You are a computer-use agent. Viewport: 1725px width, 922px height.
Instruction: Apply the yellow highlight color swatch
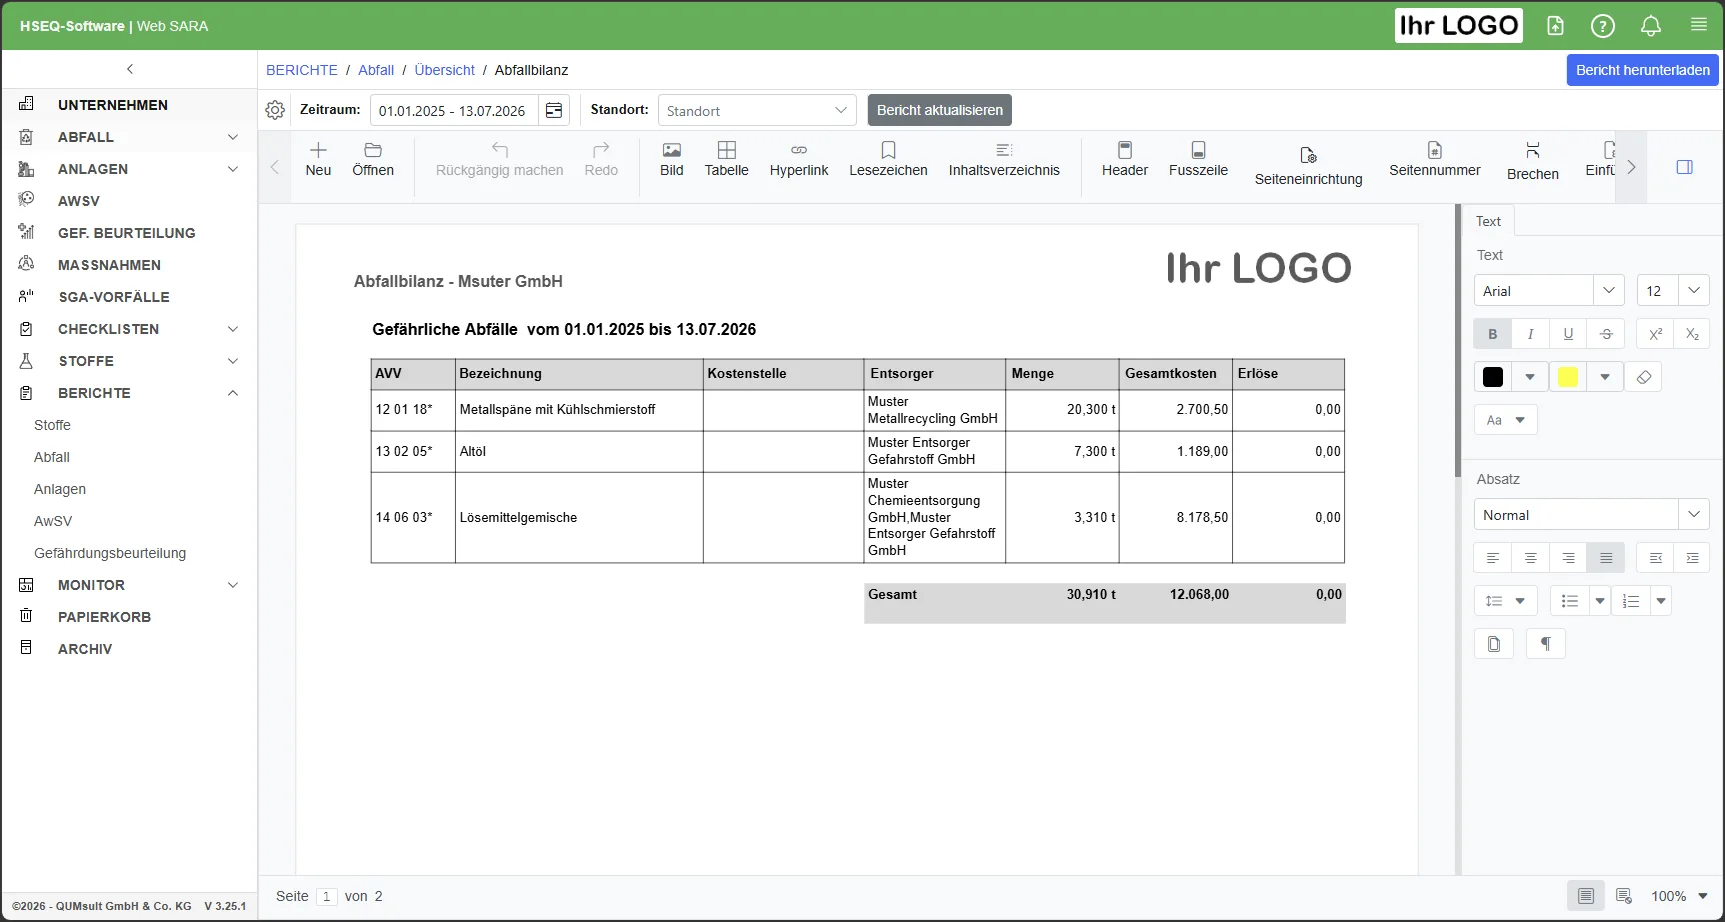coord(1568,377)
